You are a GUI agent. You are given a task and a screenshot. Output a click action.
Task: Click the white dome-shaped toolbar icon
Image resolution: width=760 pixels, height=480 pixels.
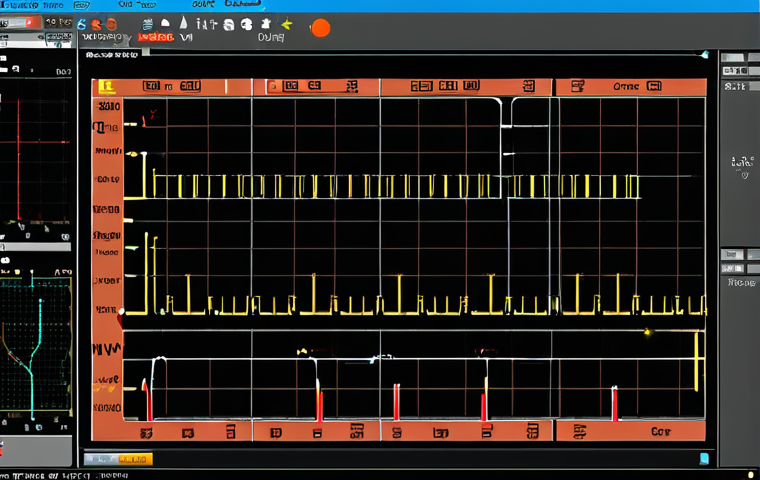(x=165, y=23)
